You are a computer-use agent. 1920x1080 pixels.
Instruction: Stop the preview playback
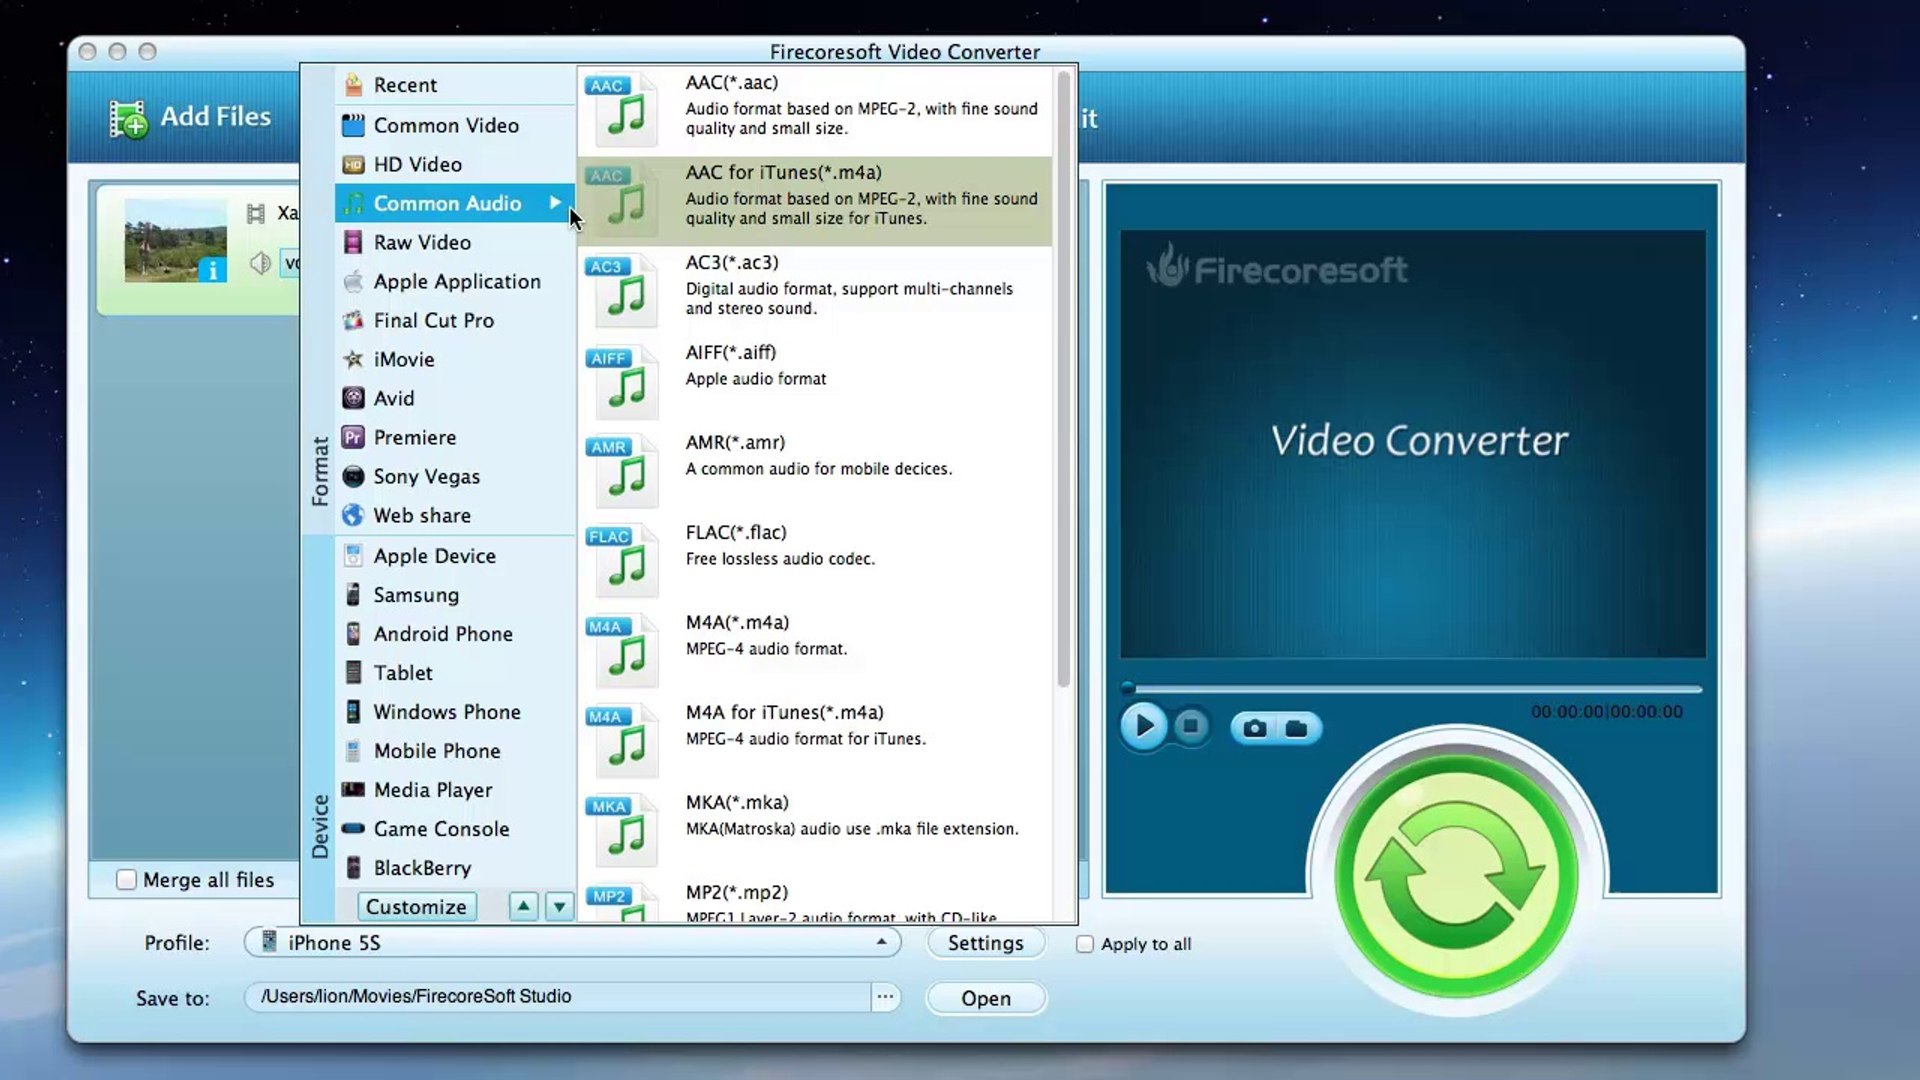tap(1190, 726)
